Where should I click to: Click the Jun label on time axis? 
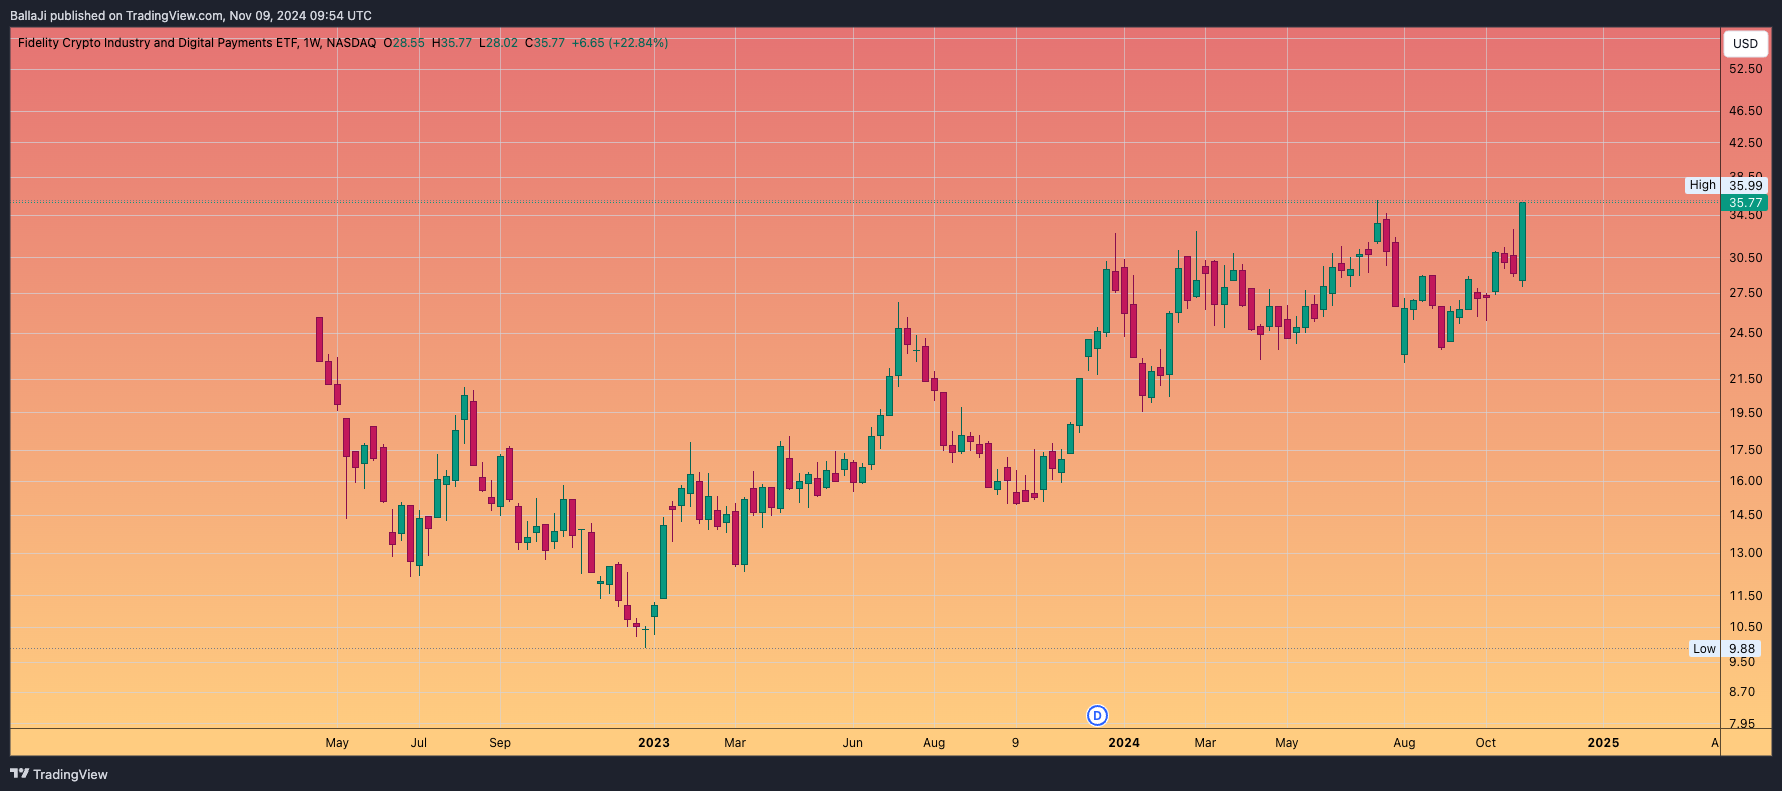coord(853,742)
